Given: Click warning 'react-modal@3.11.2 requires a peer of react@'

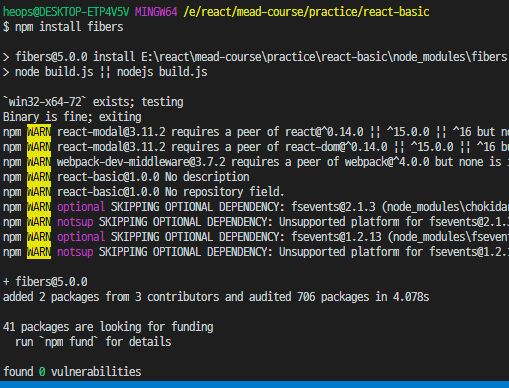Looking at the screenshot, I should click(283, 132).
